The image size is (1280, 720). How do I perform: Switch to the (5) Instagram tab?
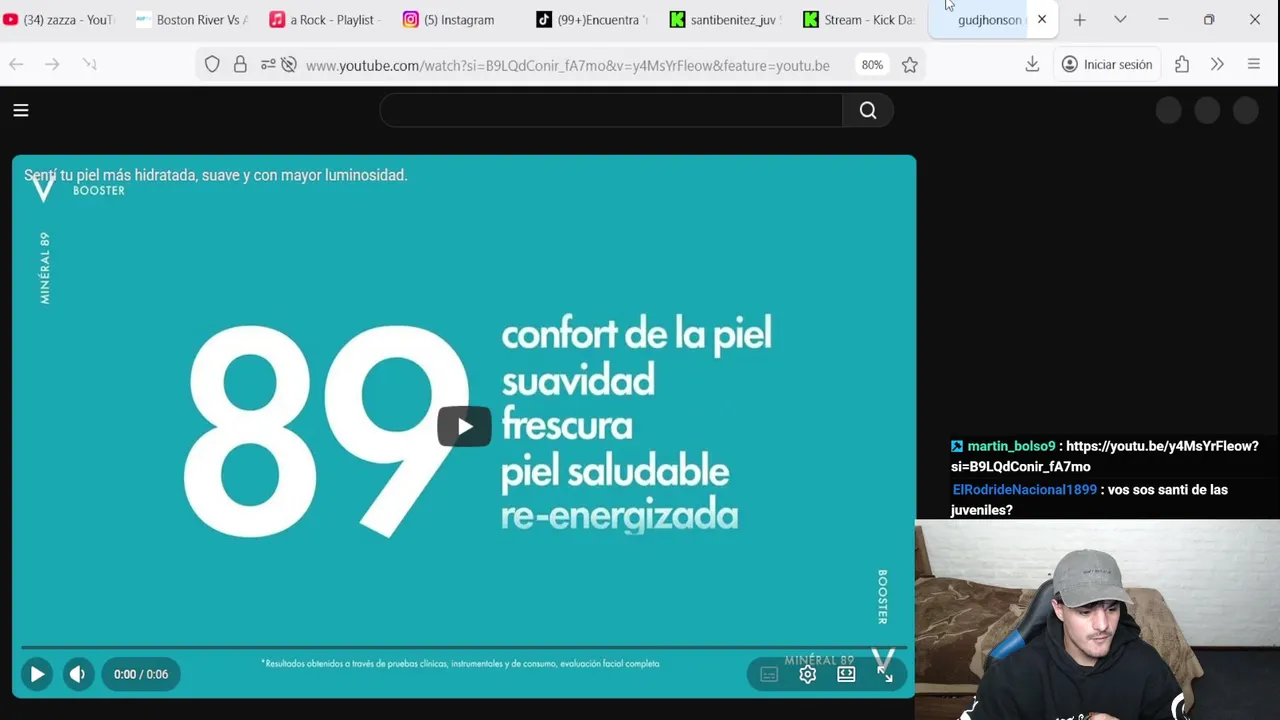pos(460,19)
